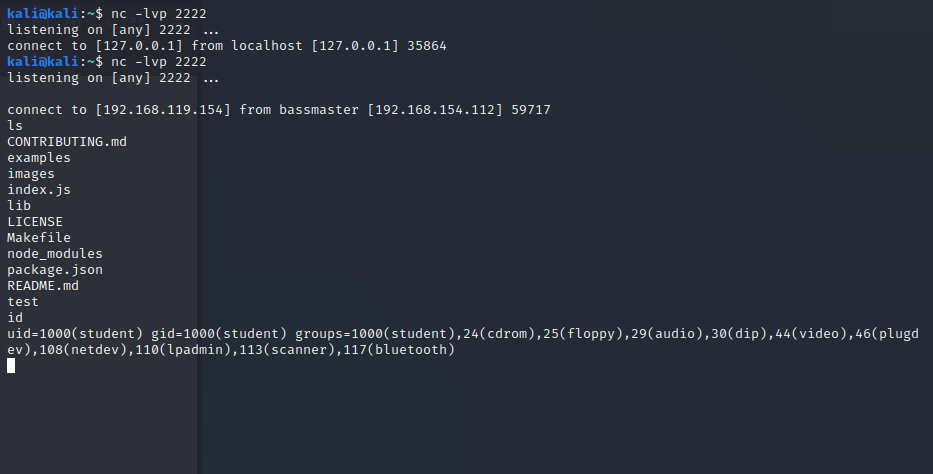The width and height of the screenshot is (933, 474).
Task: Click the README.md file name
Action: 43,285
